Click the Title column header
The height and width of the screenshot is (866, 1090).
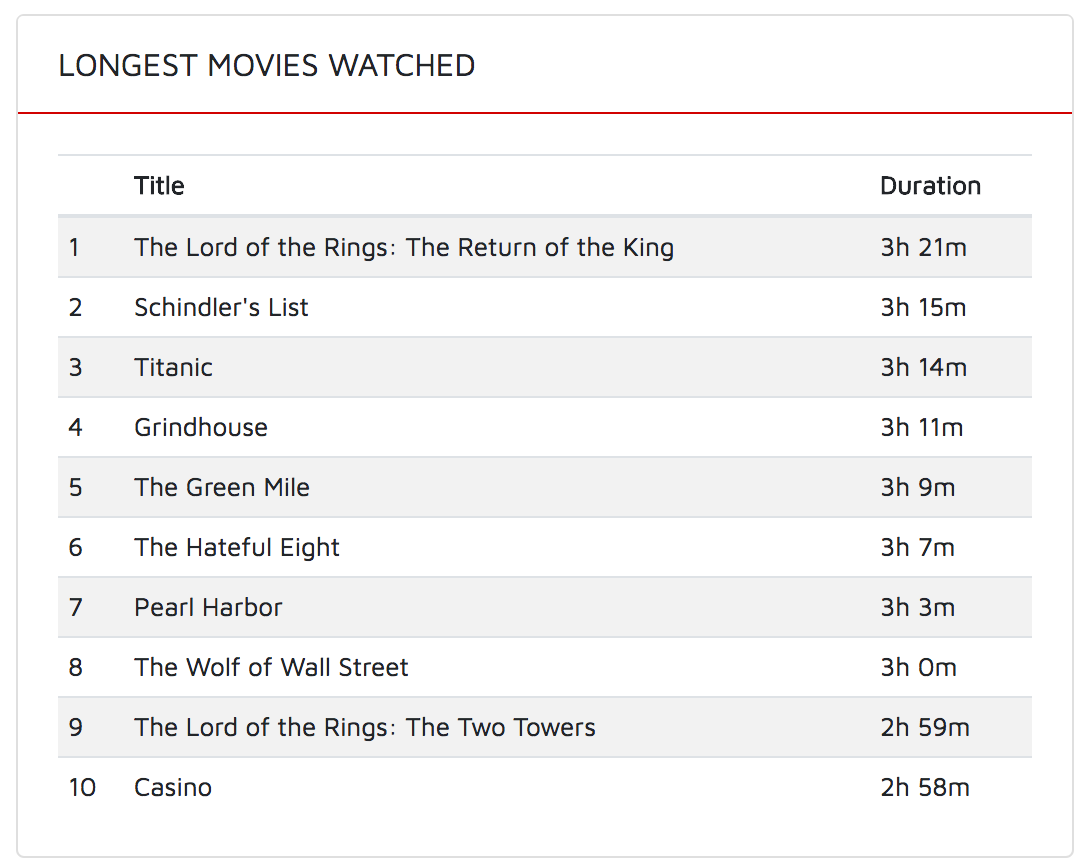click(159, 186)
